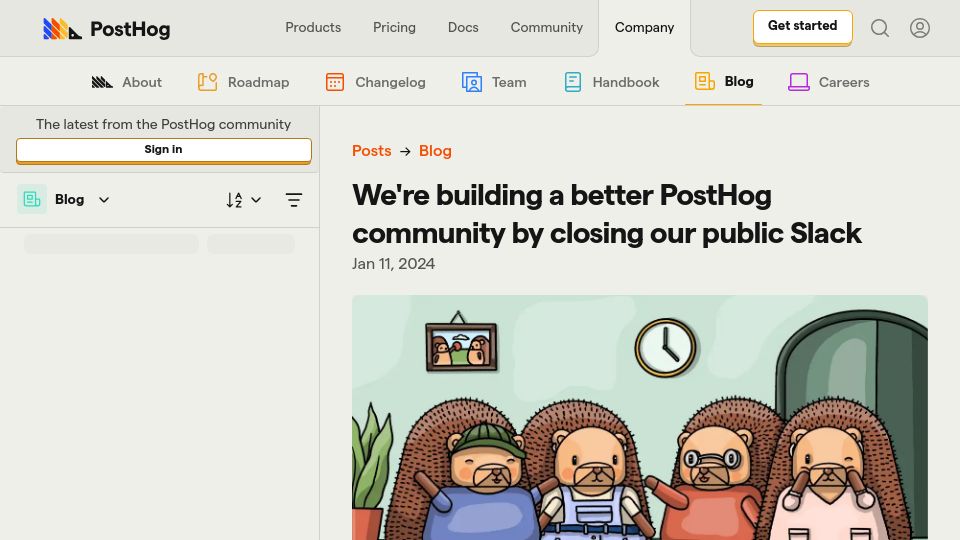
Task: Click the Careers laptop icon
Action: click(799, 82)
